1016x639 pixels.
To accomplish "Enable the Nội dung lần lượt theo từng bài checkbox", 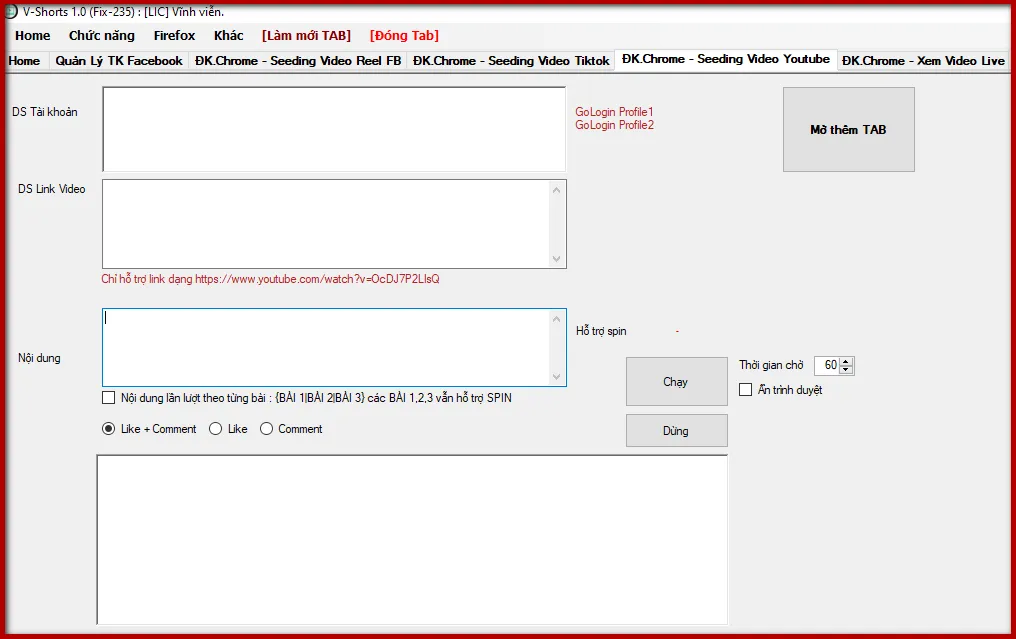I will 109,398.
